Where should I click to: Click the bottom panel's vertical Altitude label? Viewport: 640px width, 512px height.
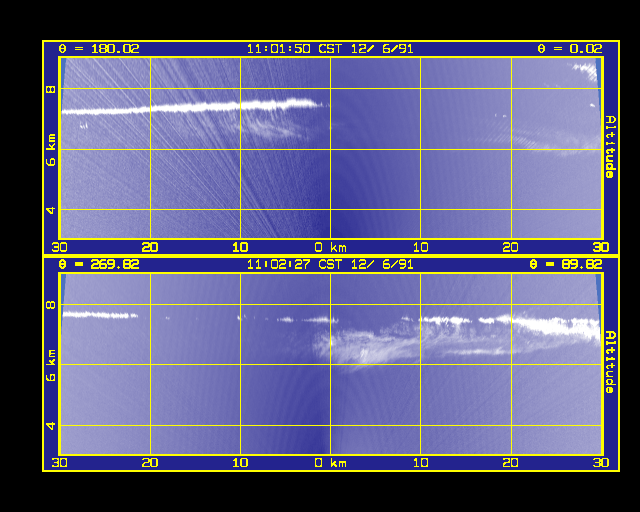tap(610, 362)
